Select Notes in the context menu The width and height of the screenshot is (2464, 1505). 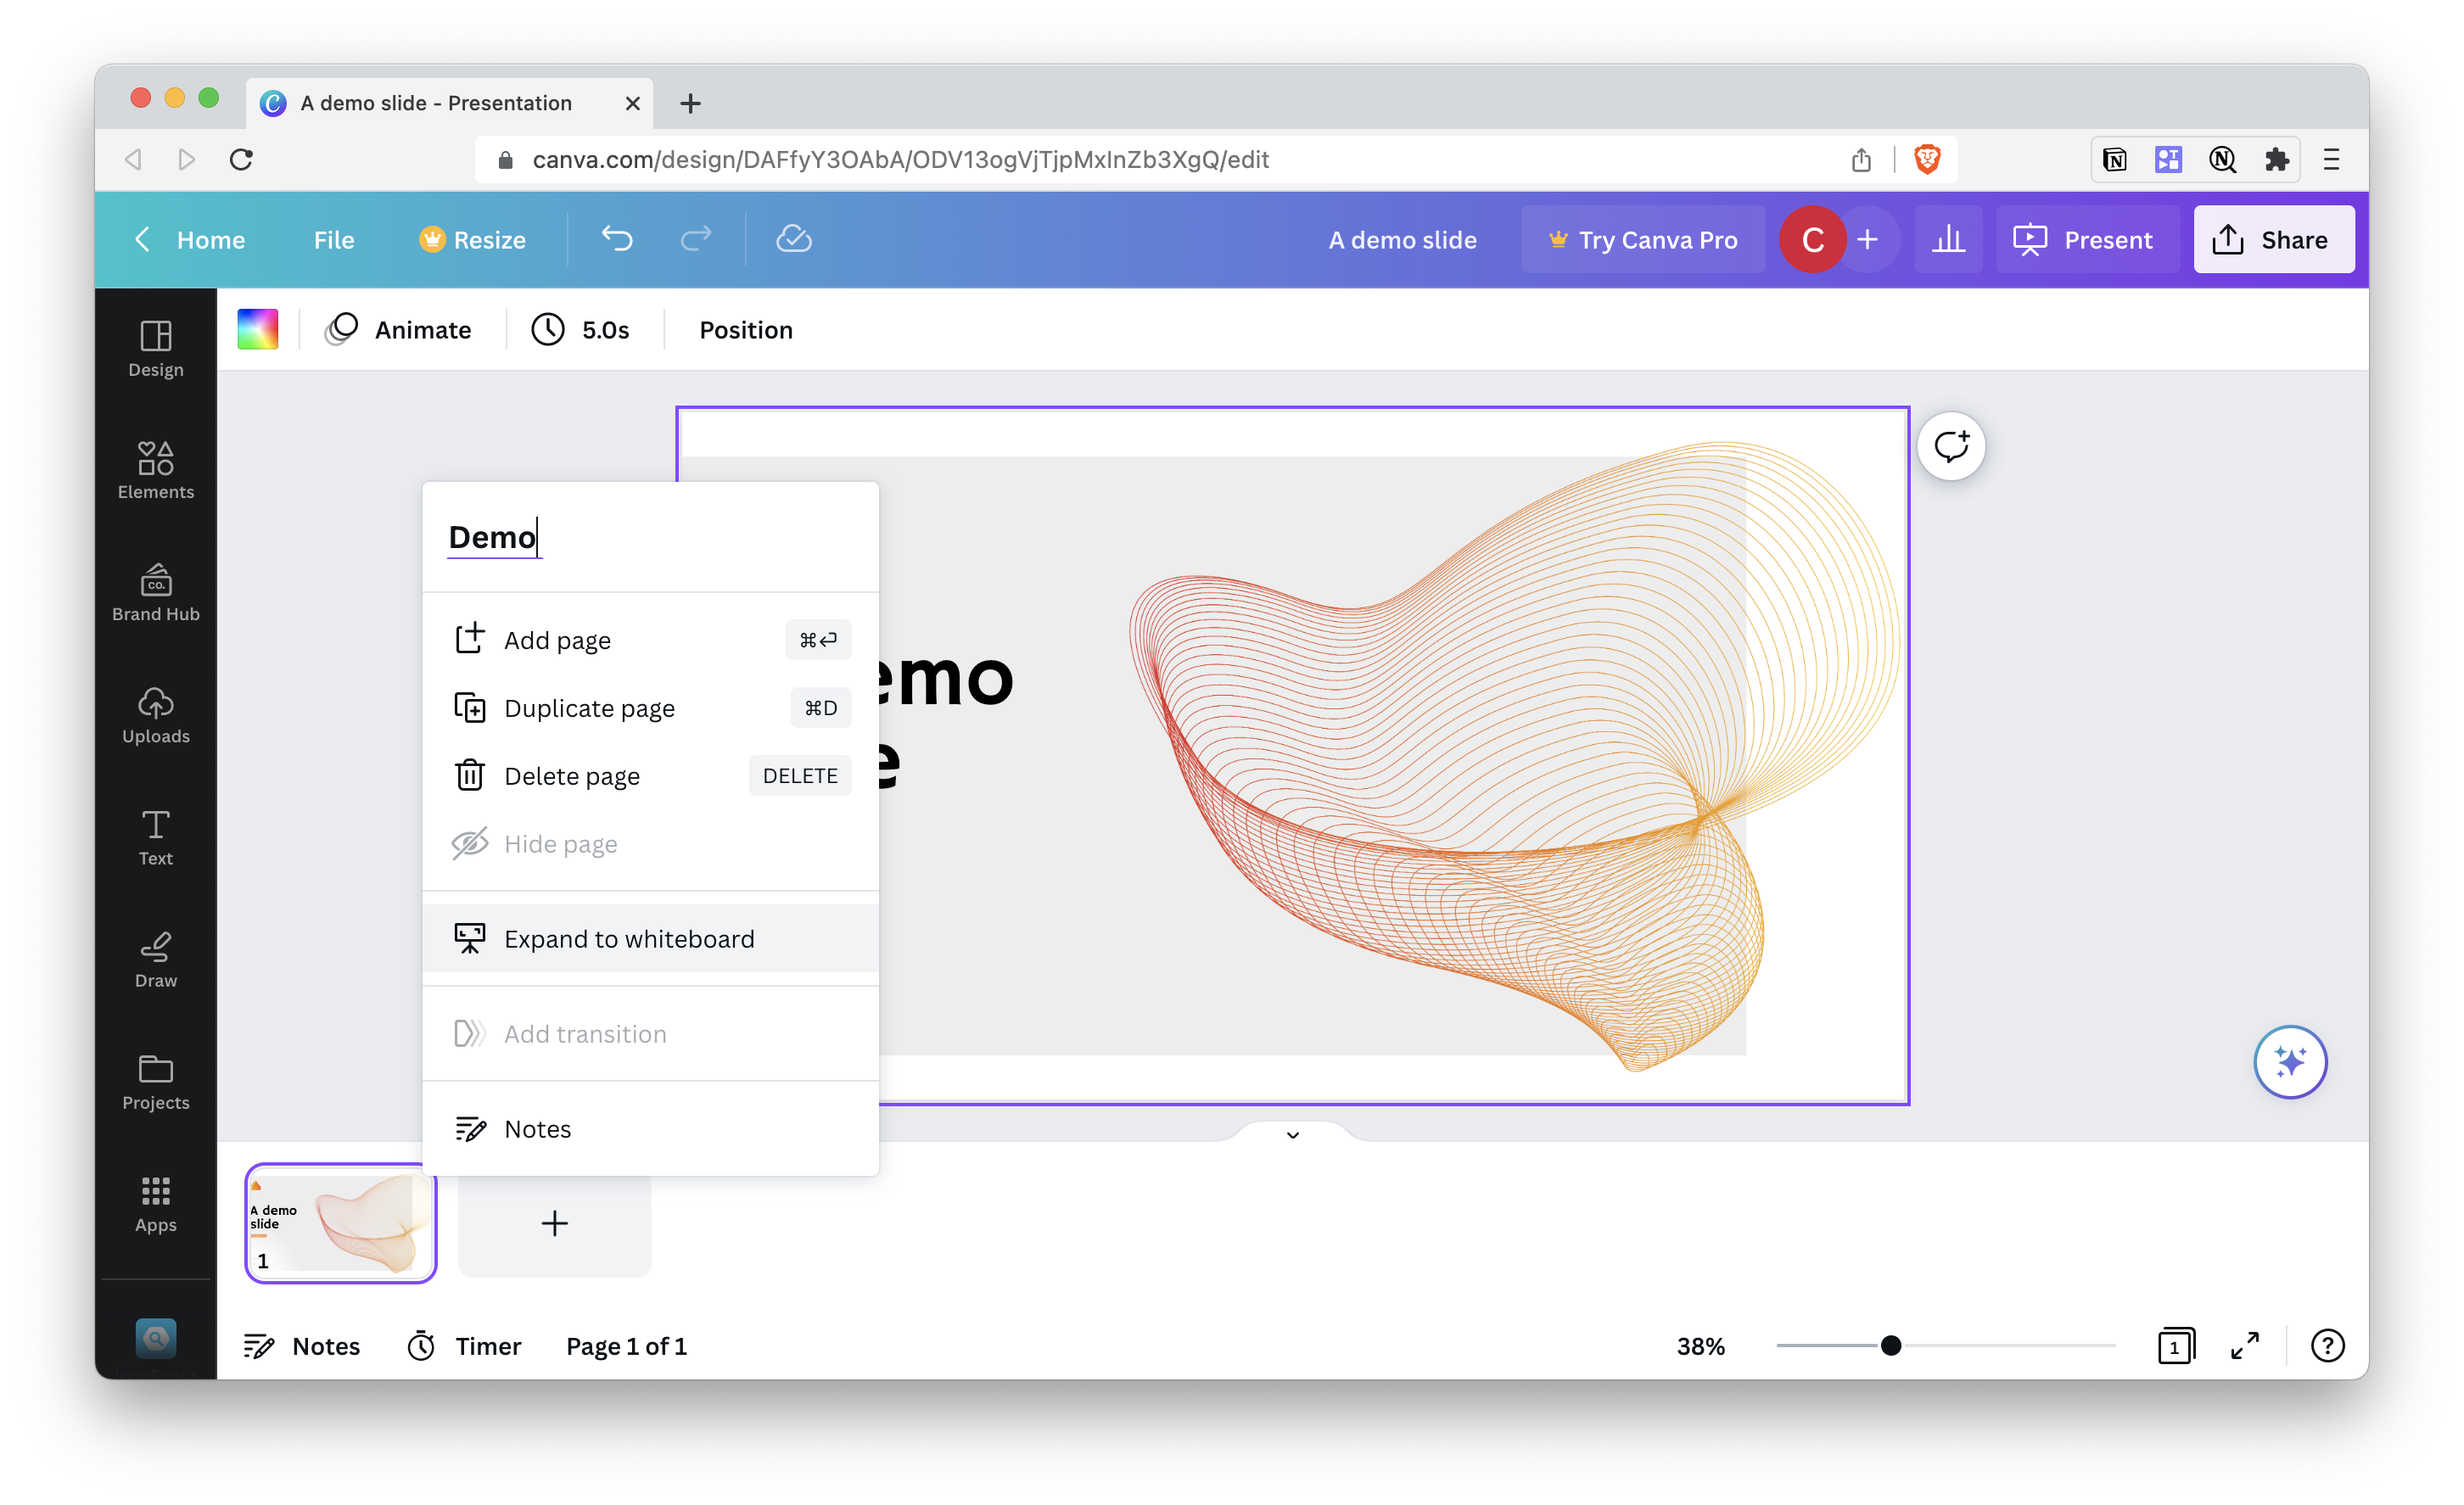[x=651, y=1128]
